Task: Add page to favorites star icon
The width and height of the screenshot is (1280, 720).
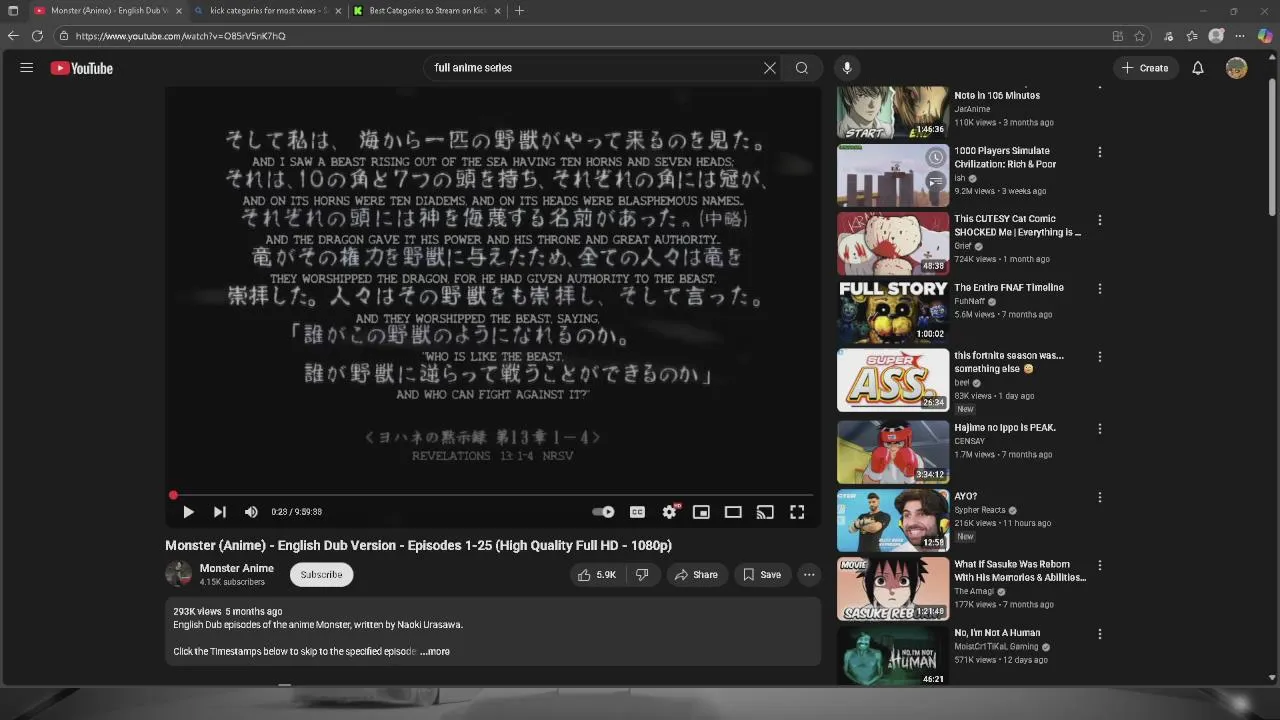Action: [x=1139, y=36]
